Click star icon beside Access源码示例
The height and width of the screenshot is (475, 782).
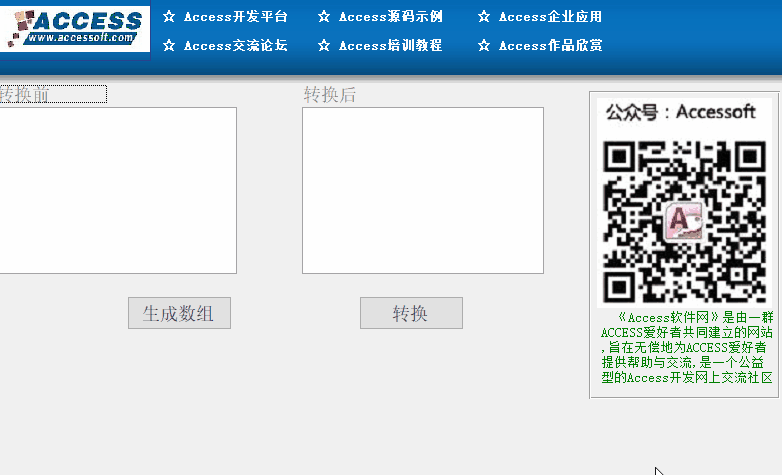[x=324, y=16]
